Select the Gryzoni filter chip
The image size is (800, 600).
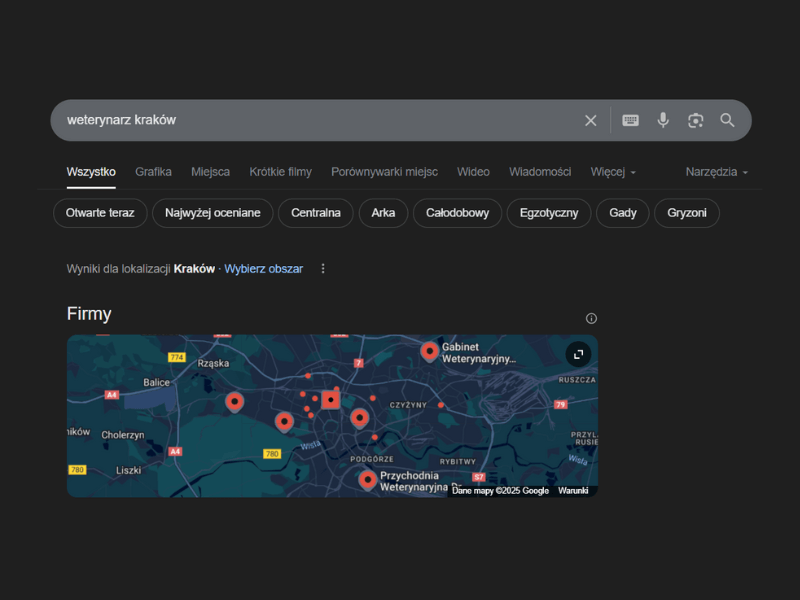pyautogui.click(x=687, y=213)
